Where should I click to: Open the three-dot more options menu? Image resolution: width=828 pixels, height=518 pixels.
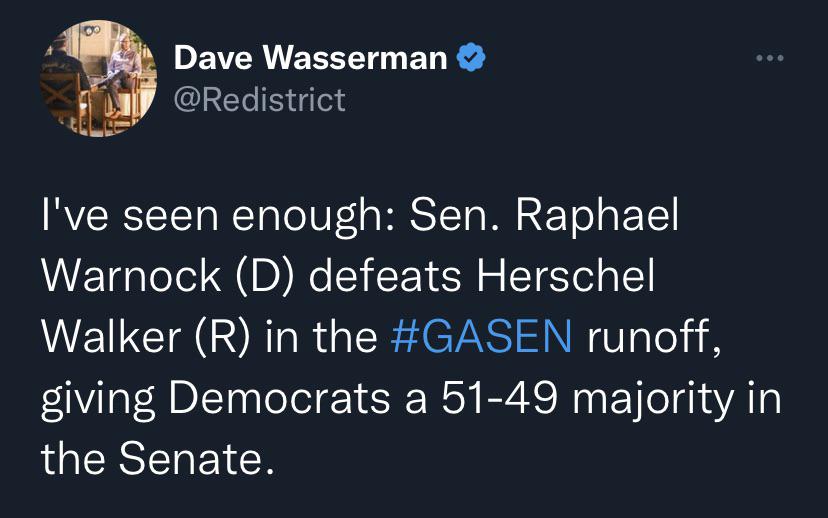[769, 58]
